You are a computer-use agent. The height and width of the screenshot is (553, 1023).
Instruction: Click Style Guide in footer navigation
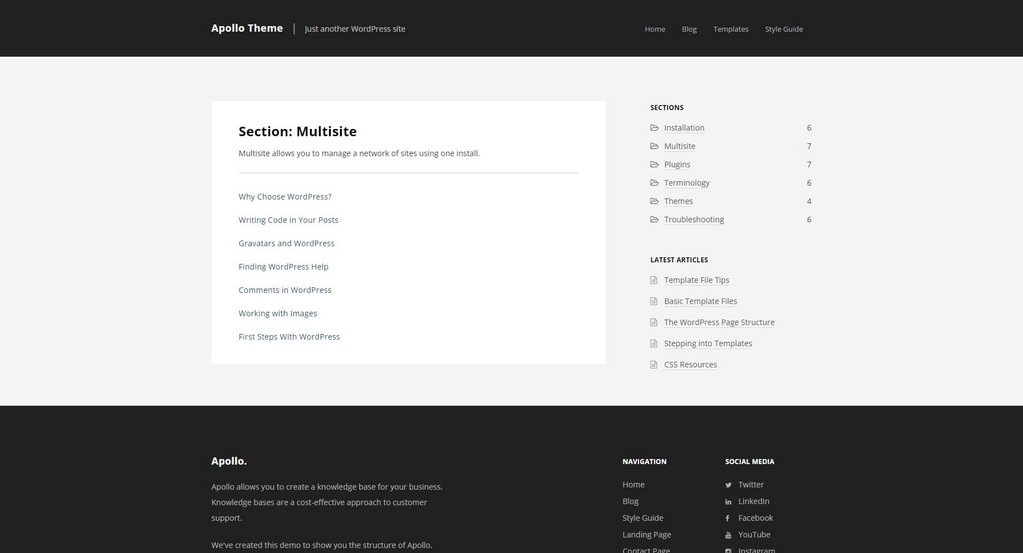click(643, 518)
